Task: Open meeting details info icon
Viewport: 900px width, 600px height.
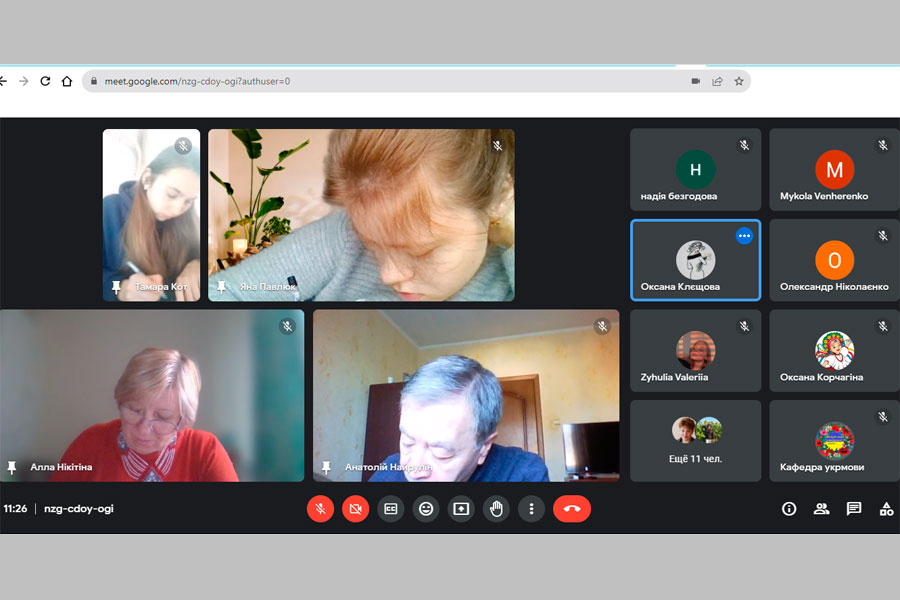Action: [789, 509]
